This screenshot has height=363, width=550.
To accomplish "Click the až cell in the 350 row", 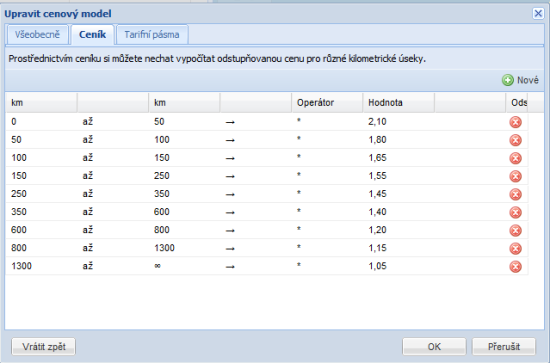I will click(x=88, y=212).
